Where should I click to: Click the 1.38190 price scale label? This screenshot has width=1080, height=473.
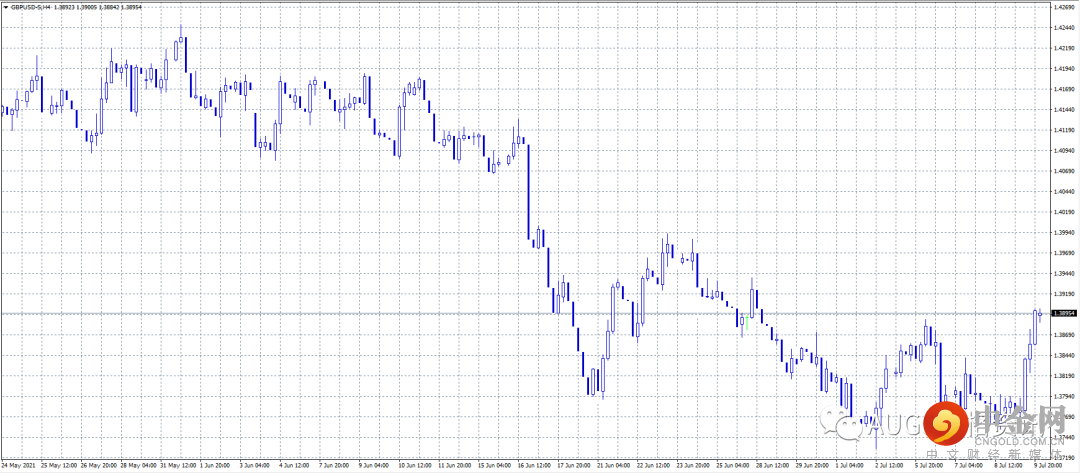pyautogui.click(x=1063, y=376)
